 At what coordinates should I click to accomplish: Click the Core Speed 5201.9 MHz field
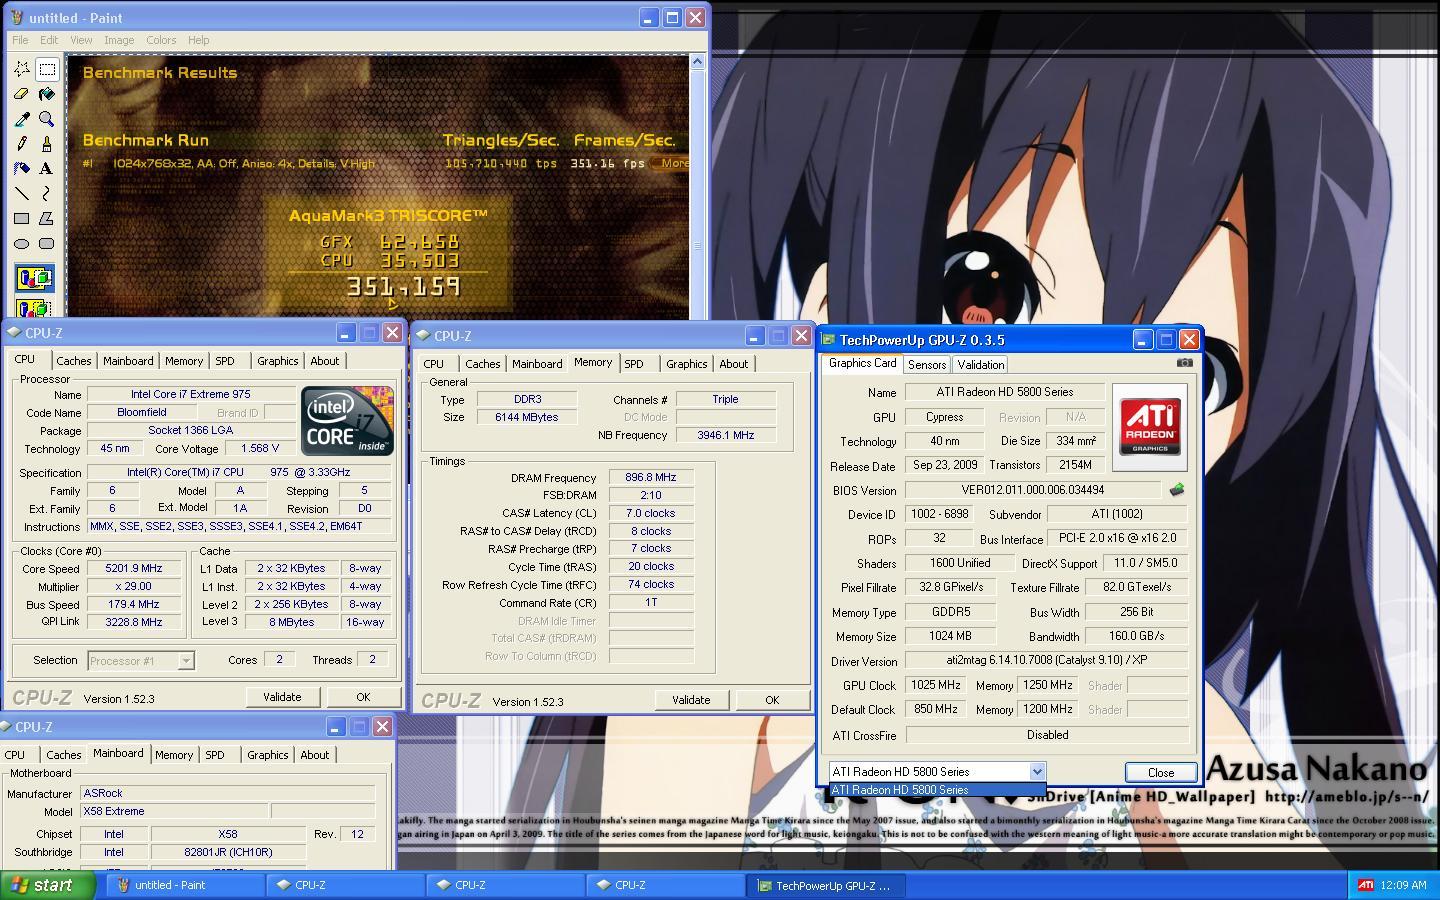[134, 568]
